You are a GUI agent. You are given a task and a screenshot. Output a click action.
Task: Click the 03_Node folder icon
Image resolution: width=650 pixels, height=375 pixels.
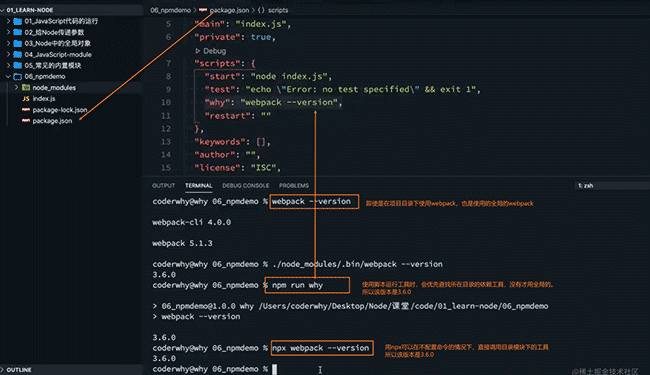point(17,43)
